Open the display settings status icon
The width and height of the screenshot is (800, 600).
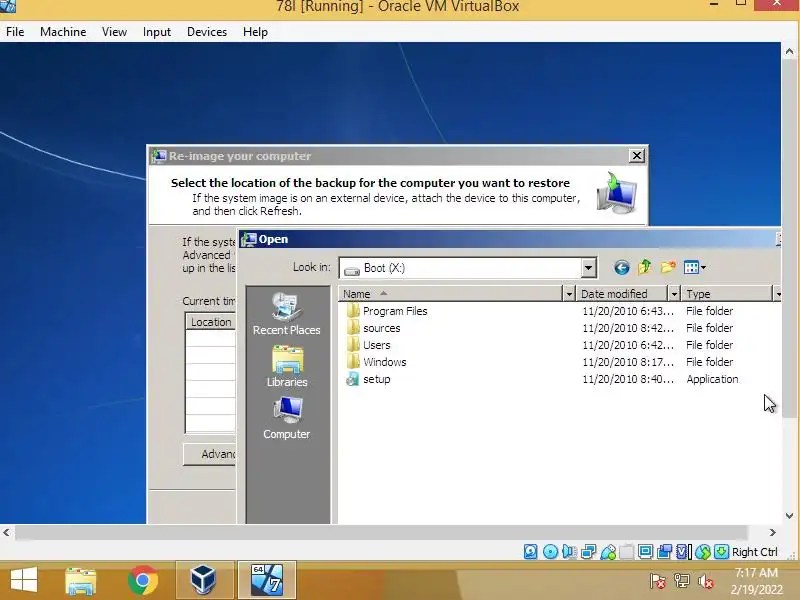(x=645, y=552)
